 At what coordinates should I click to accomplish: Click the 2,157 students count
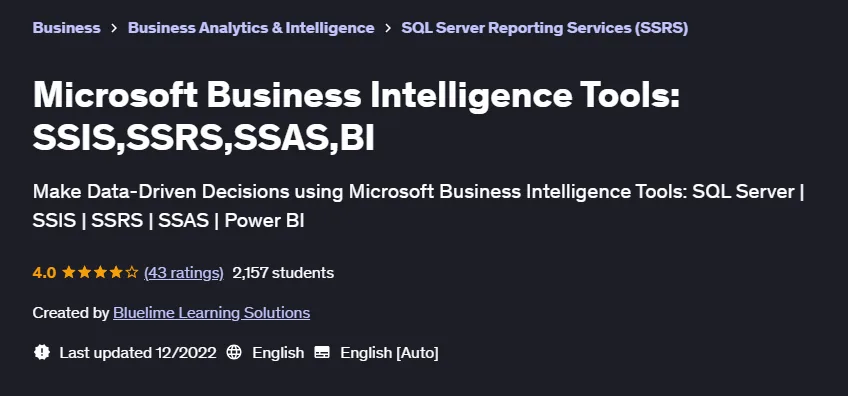[283, 273]
